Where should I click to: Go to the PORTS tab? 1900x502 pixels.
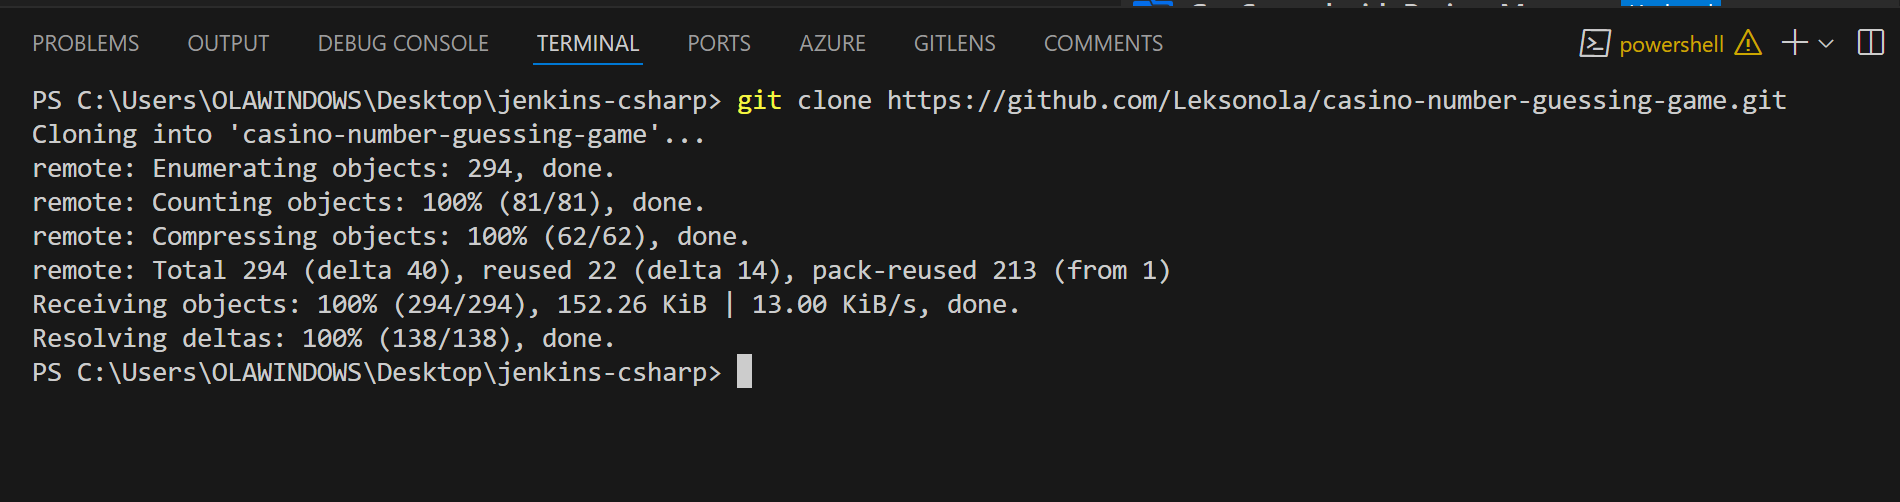point(719,44)
